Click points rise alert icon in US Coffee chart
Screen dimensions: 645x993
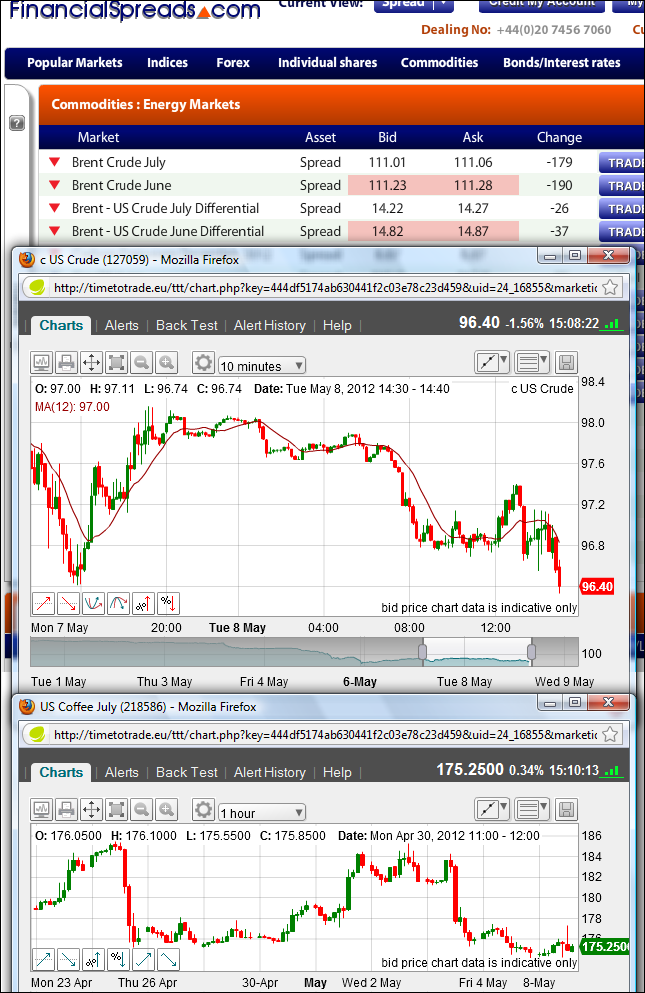click(93, 959)
